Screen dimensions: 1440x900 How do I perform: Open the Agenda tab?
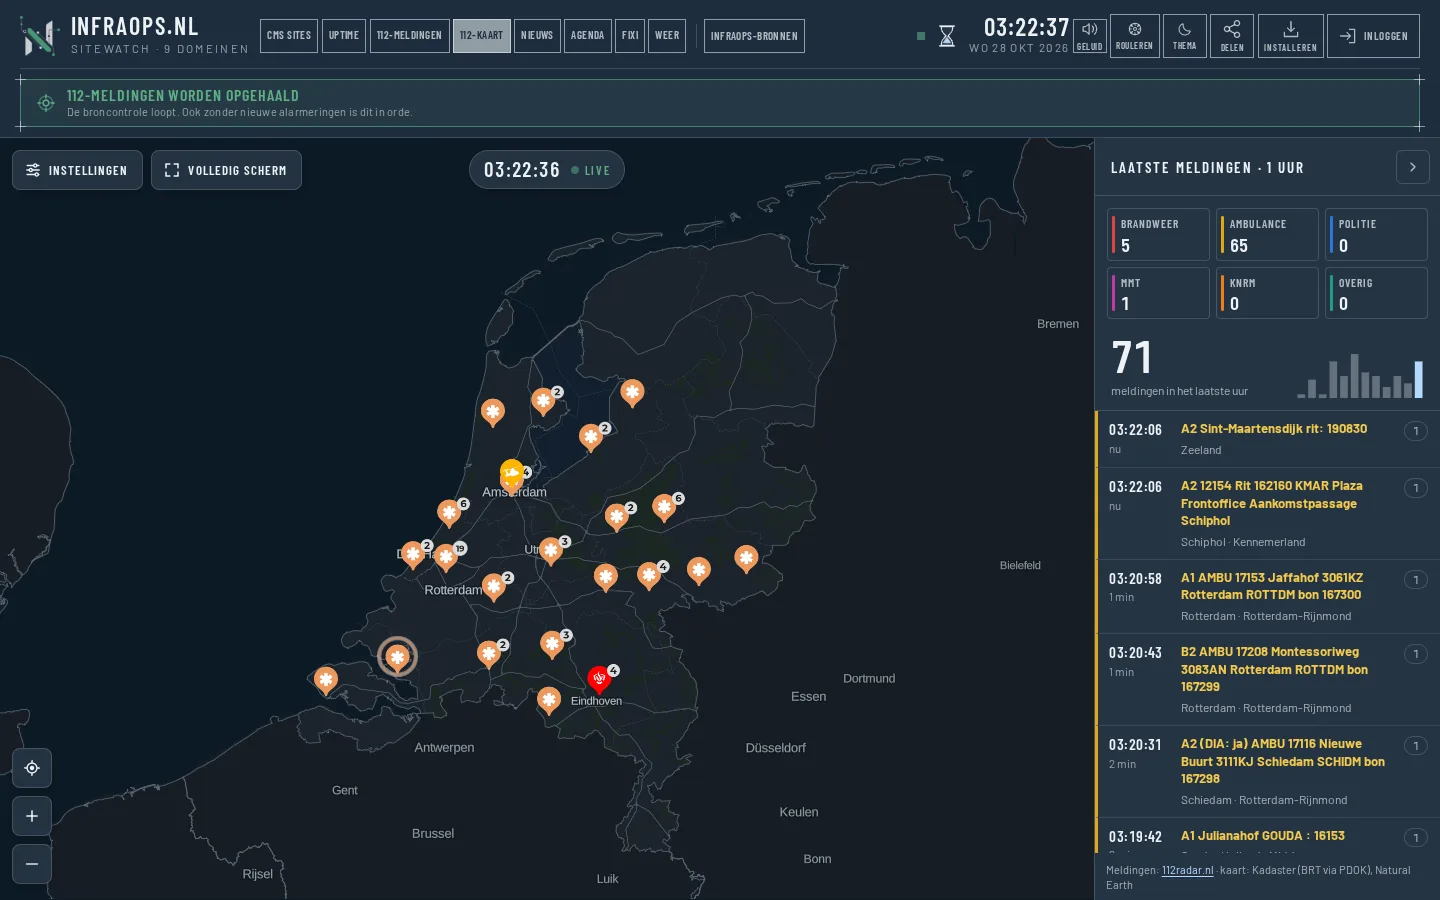(x=587, y=36)
